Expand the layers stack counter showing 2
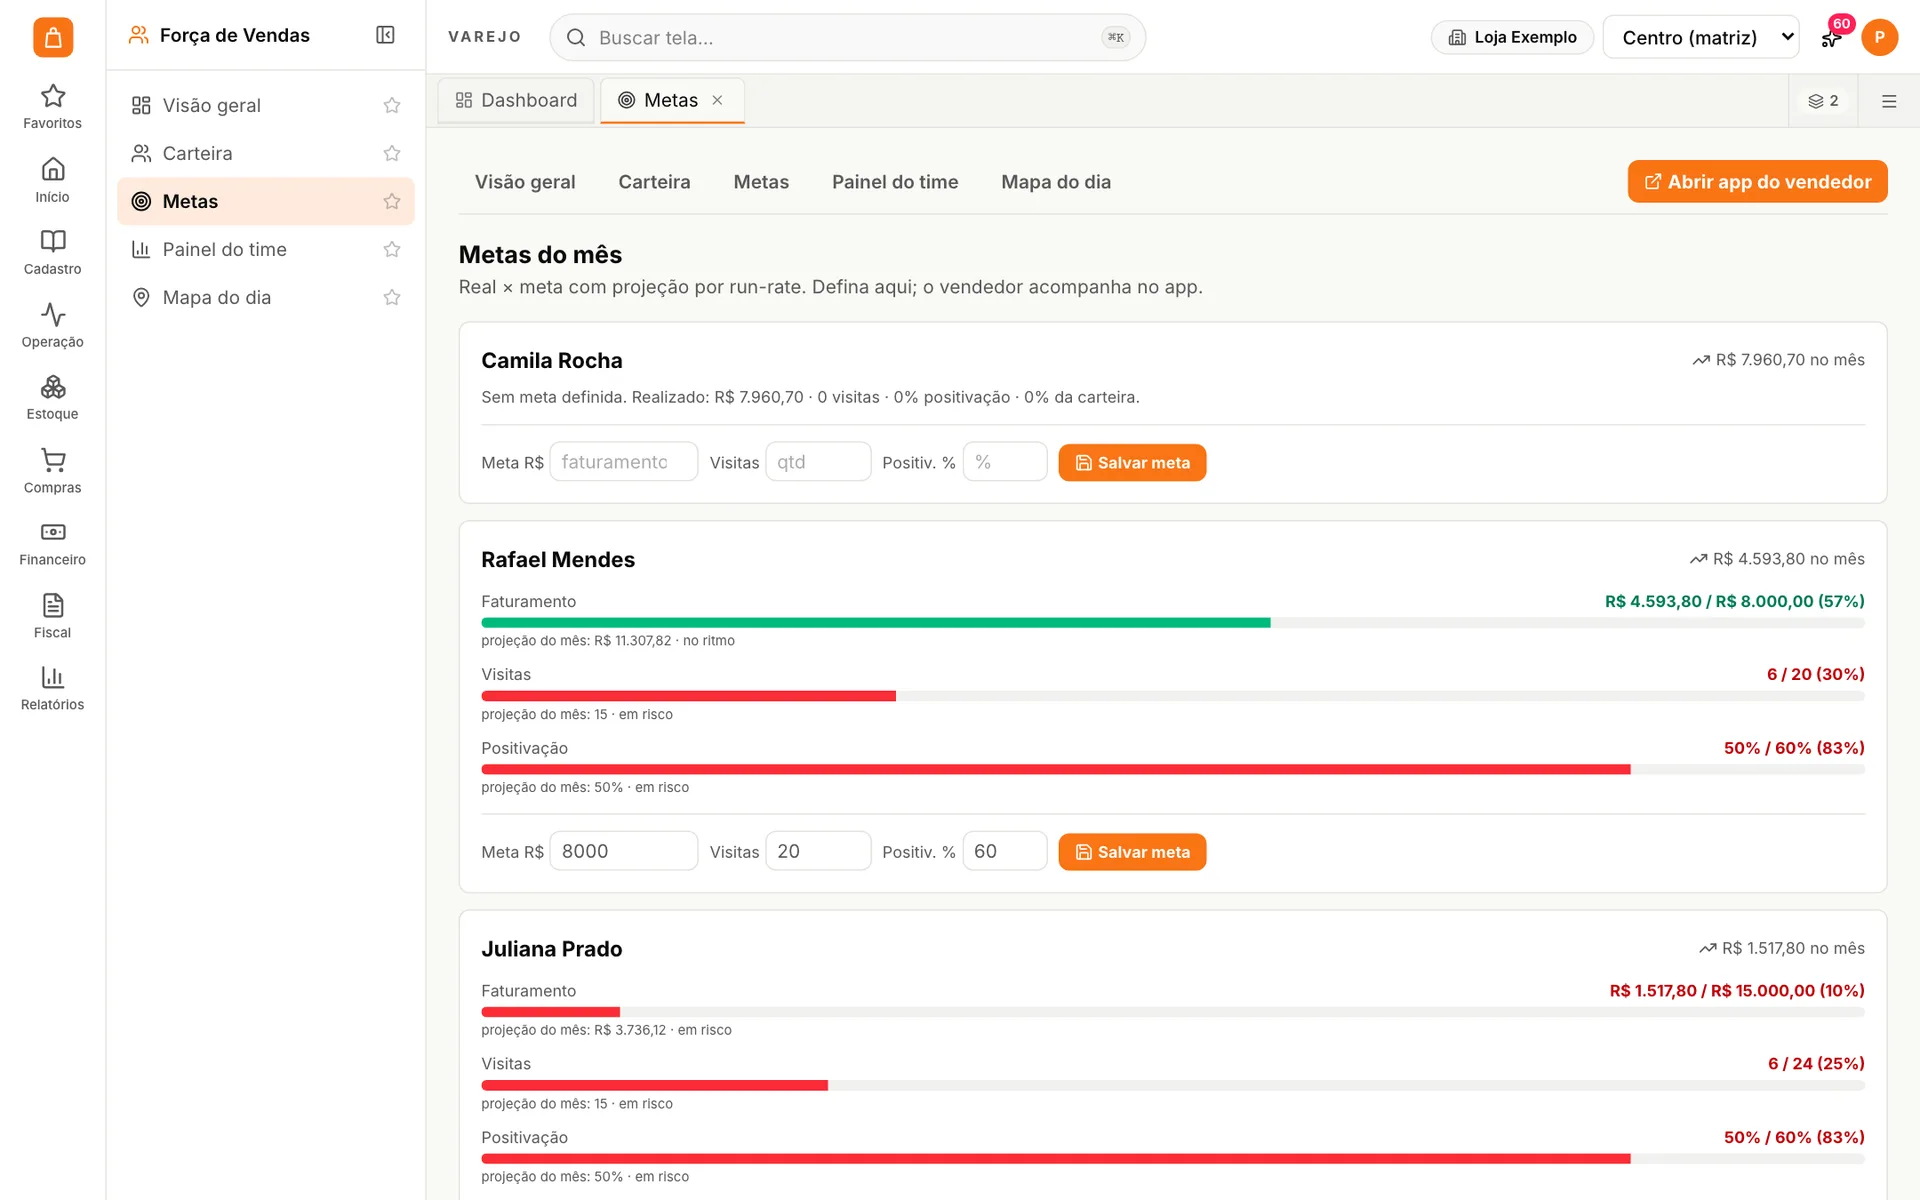Image resolution: width=1920 pixels, height=1200 pixels. click(1823, 101)
